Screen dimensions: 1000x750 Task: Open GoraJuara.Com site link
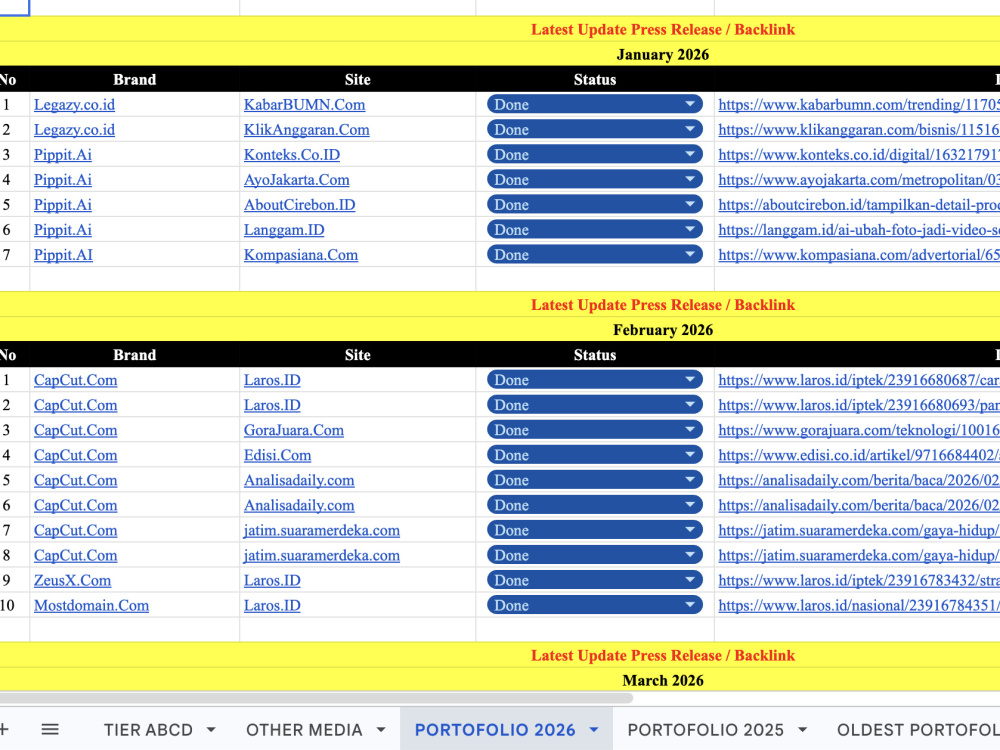tap(293, 430)
